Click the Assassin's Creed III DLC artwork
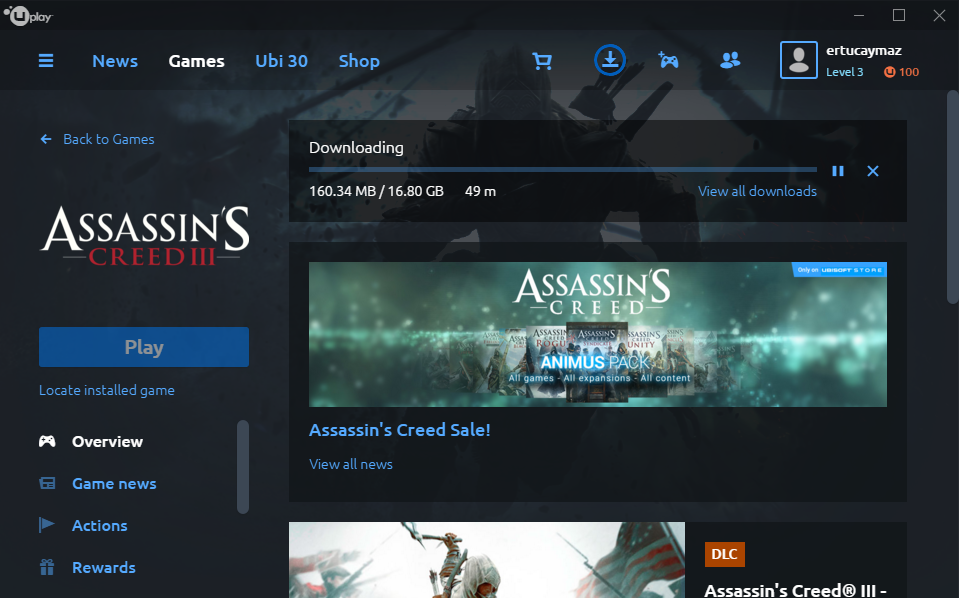The image size is (959, 598). tap(487, 559)
